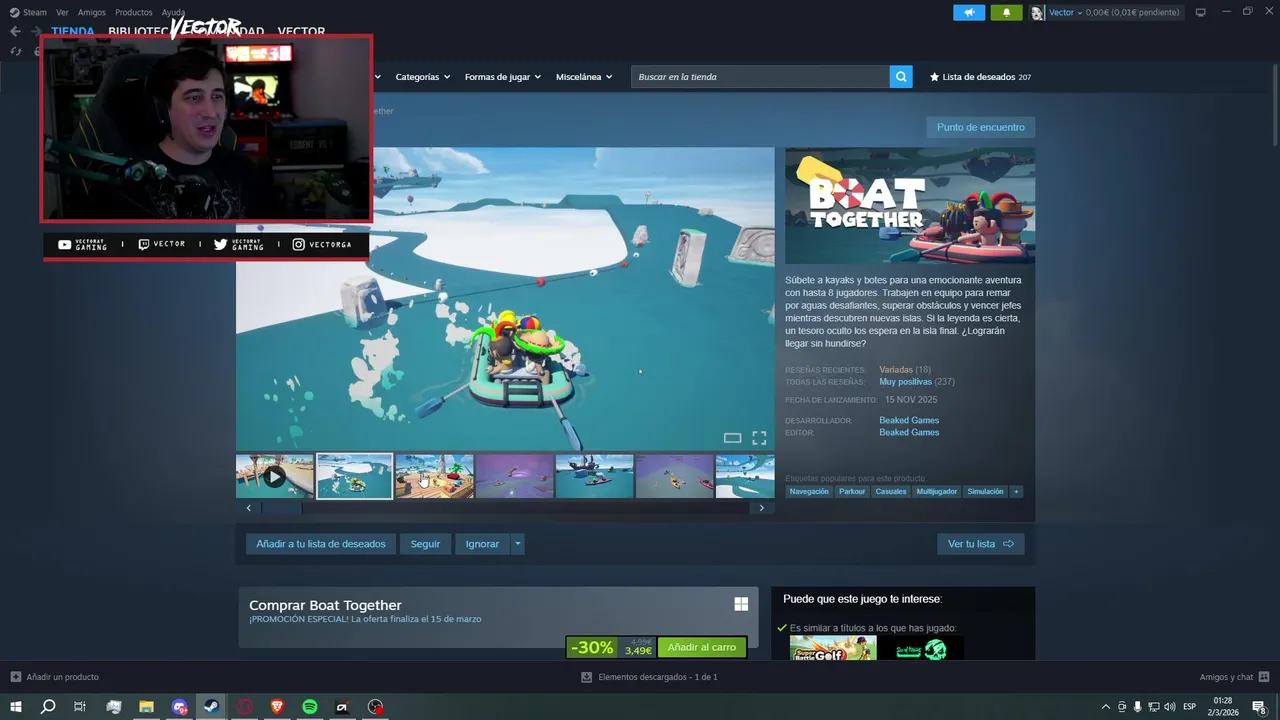The image size is (1280, 720).
Task: Click the Ignorar button
Action: [482, 544]
